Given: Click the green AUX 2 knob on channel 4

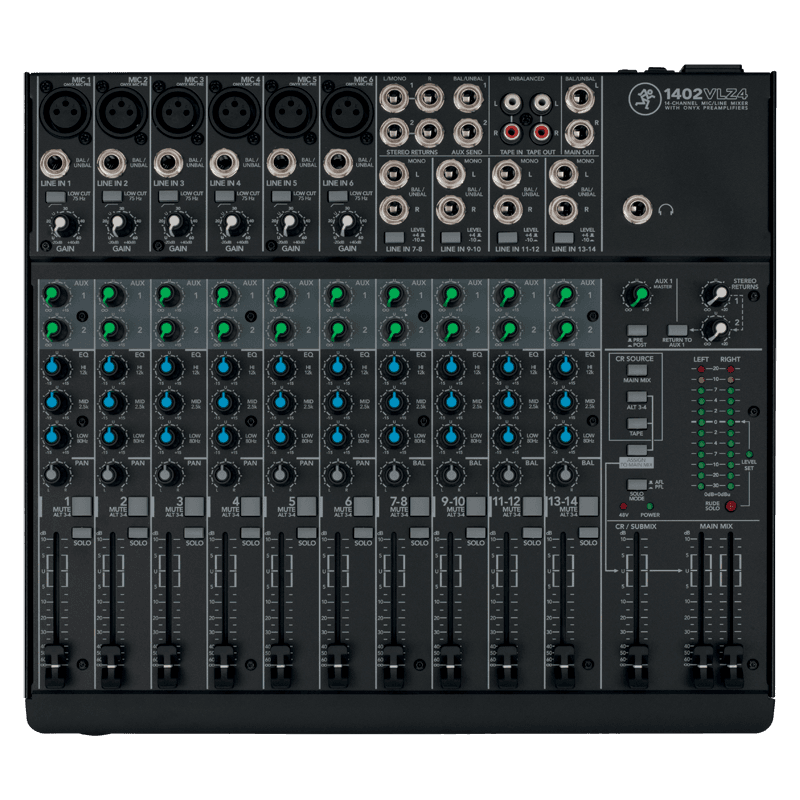Looking at the screenshot, I should [224, 331].
